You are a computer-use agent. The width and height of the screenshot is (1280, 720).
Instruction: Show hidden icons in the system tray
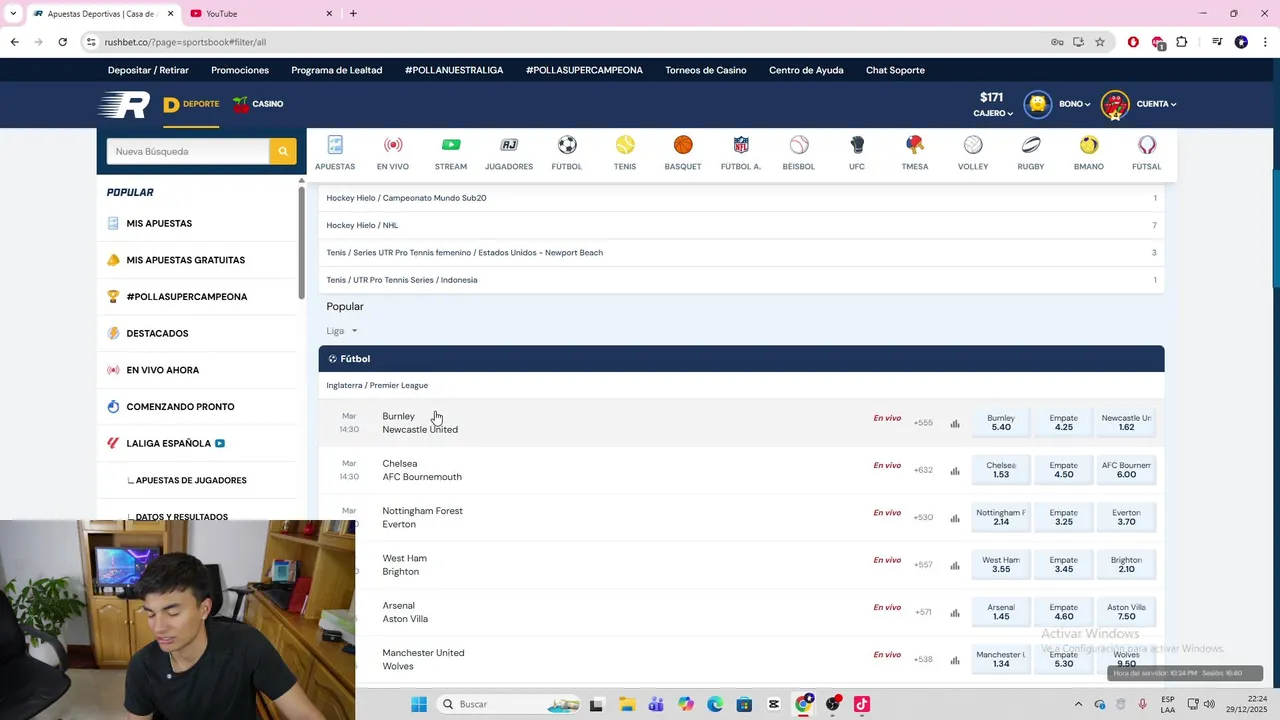1078,704
